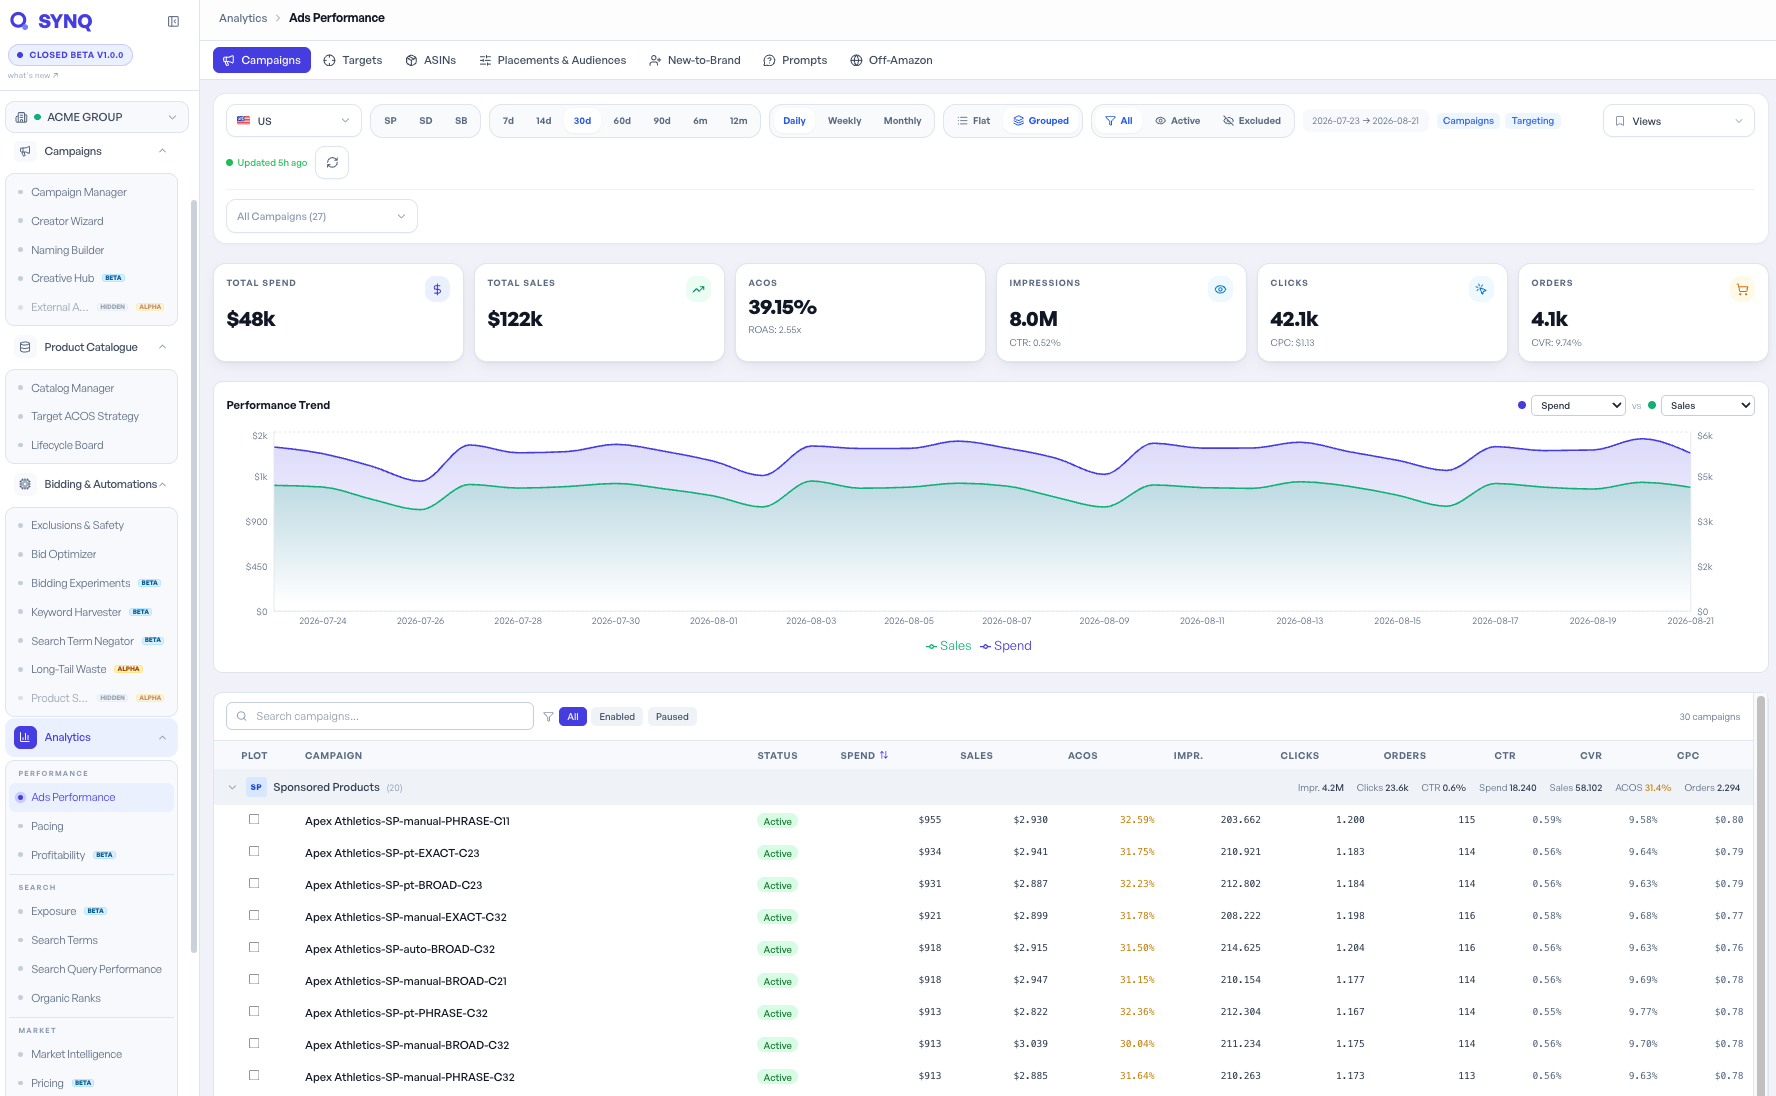Switch to the ASINs tab
This screenshot has height=1096, width=1776.
click(x=431, y=60)
